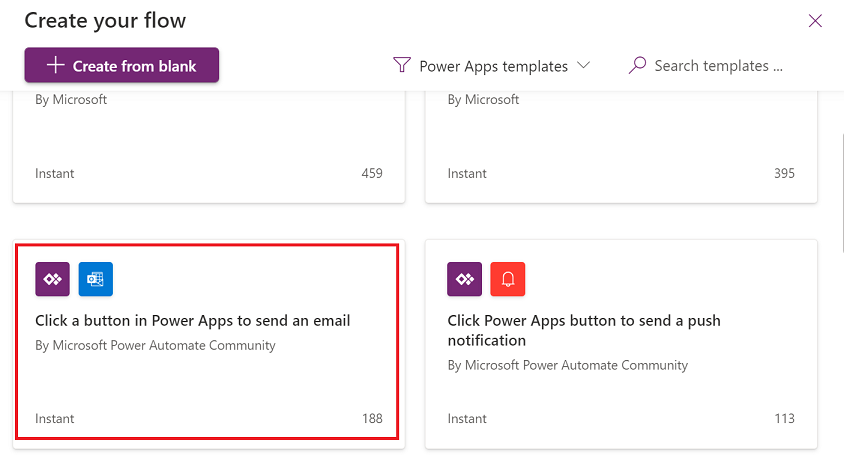
Task: Click the vertical scrollbar of template list
Action: (841, 193)
